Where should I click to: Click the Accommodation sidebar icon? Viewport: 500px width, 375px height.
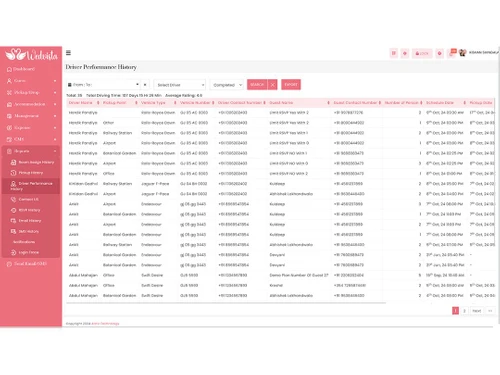point(9,104)
